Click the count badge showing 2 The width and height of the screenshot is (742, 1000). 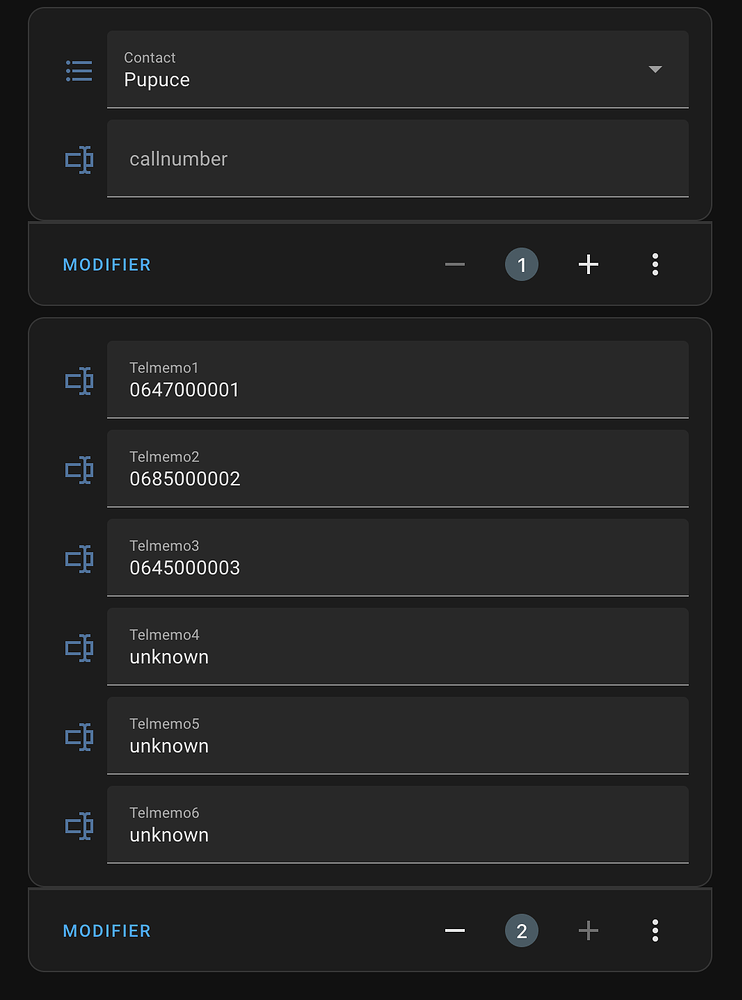point(521,930)
